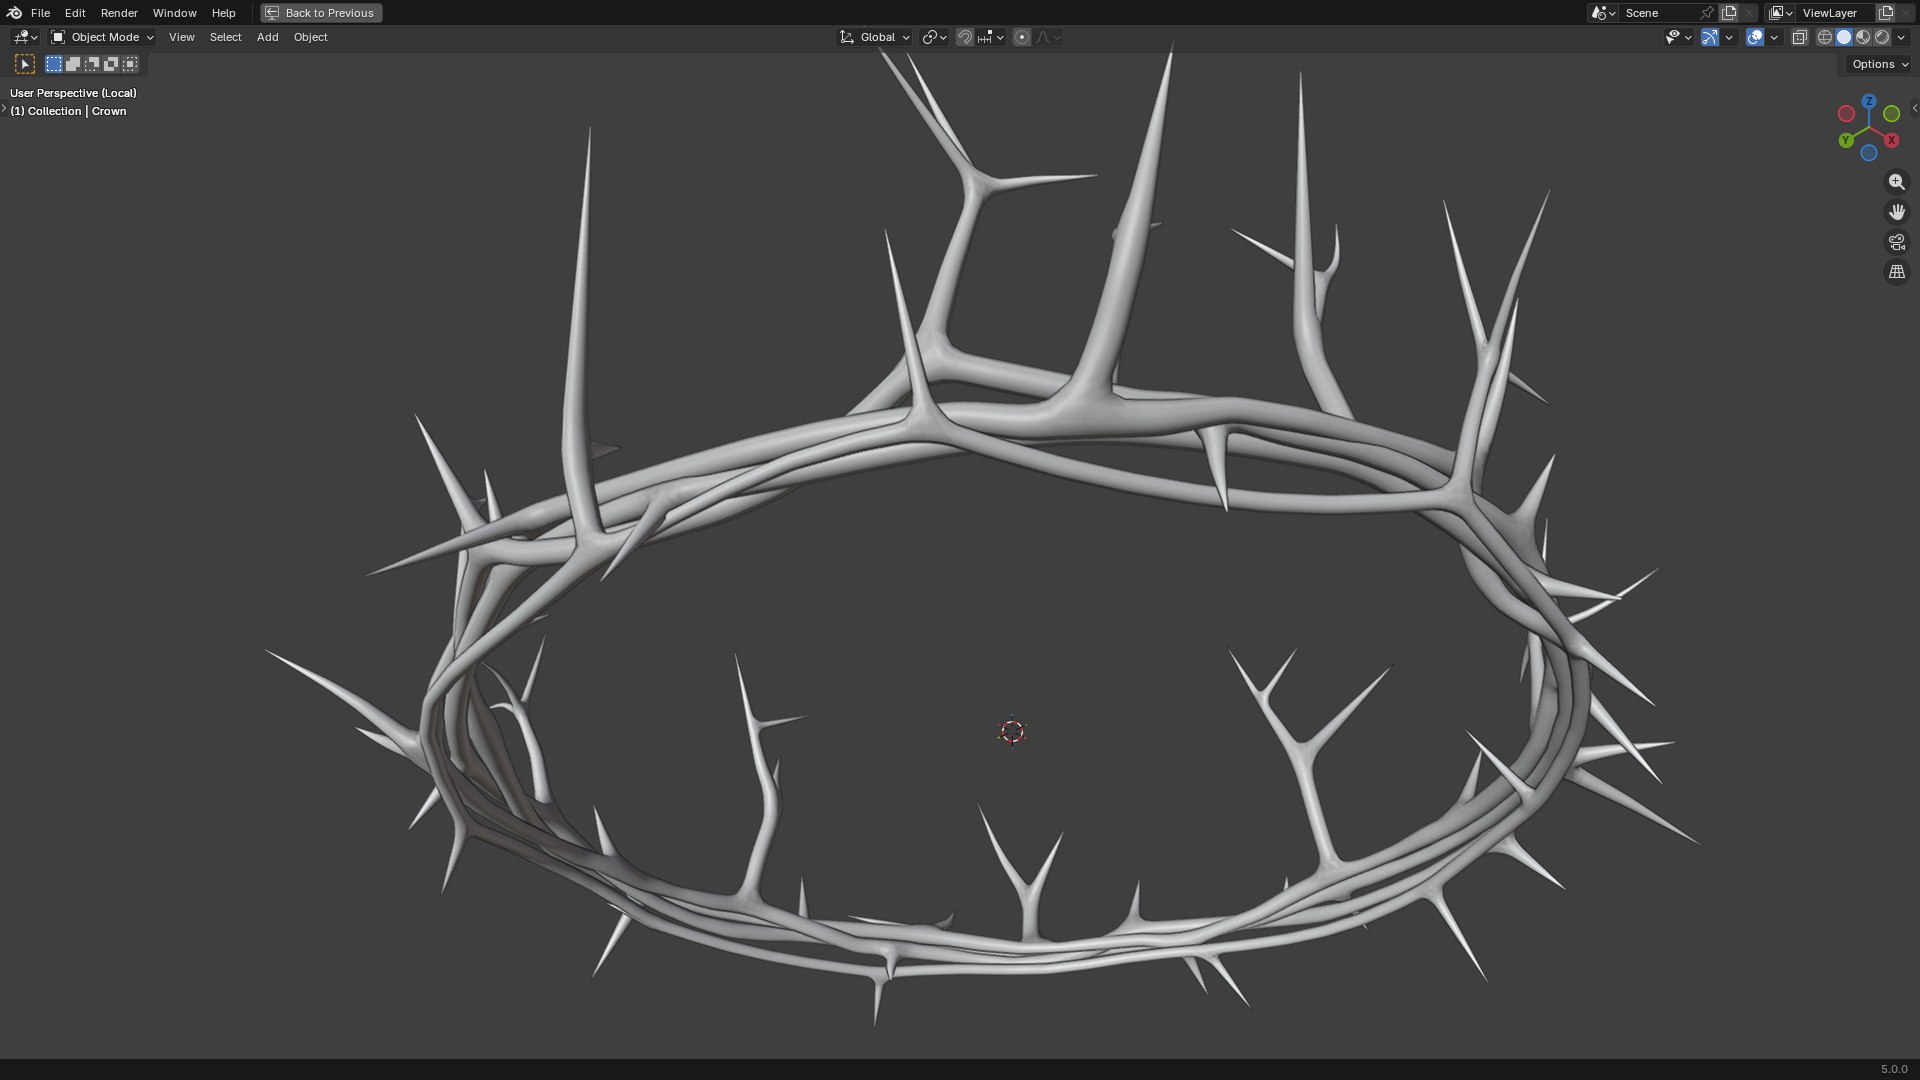The height and width of the screenshot is (1080, 1920).
Task: Choose Intersect existing selection mode
Action: [x=130, y=64]
